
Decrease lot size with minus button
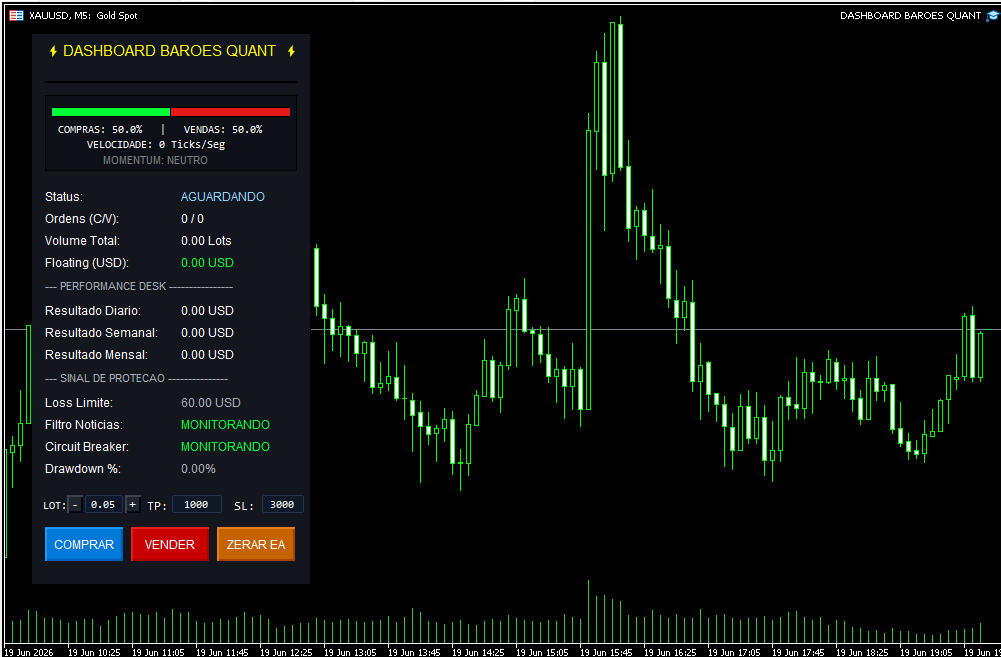[75, 504]
